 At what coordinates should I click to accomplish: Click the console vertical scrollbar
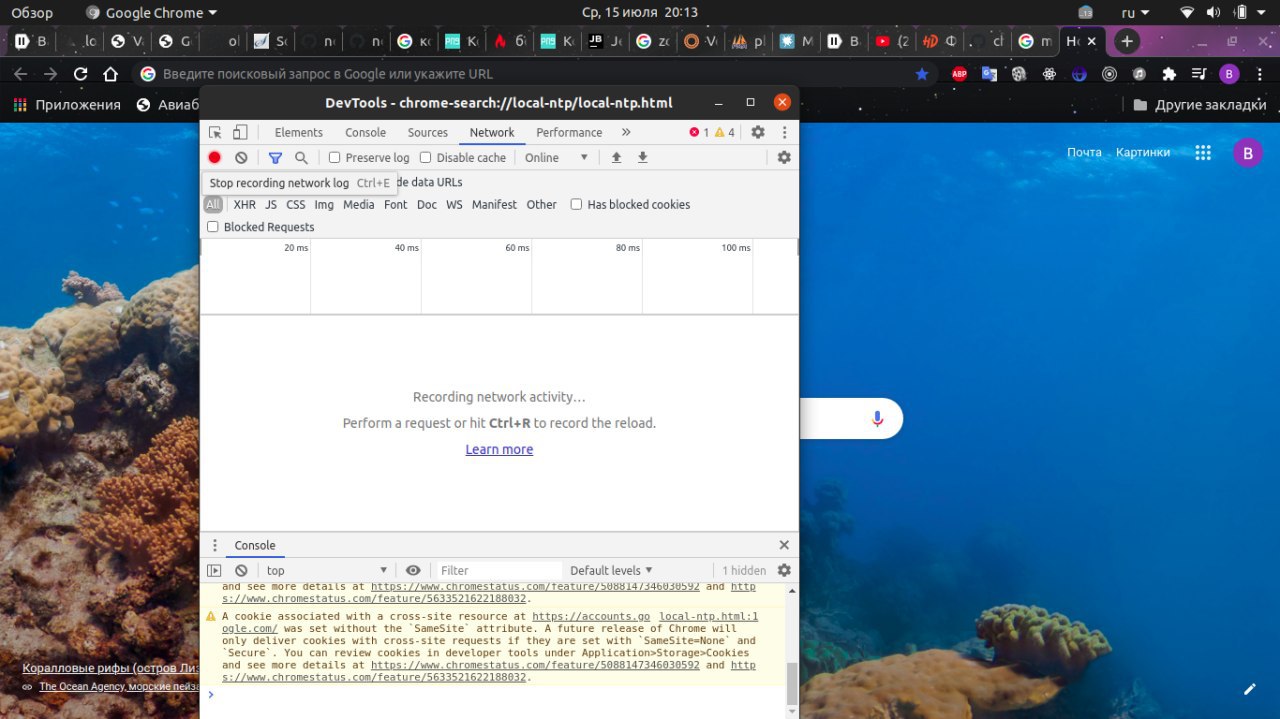(x=792, y=682)
